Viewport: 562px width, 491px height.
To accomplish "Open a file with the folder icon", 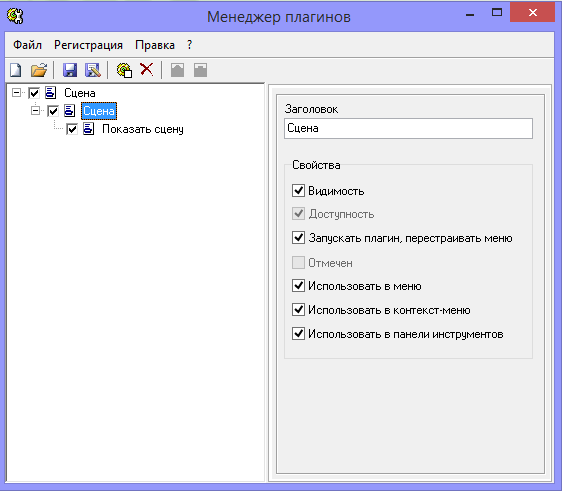I will 39,70.
